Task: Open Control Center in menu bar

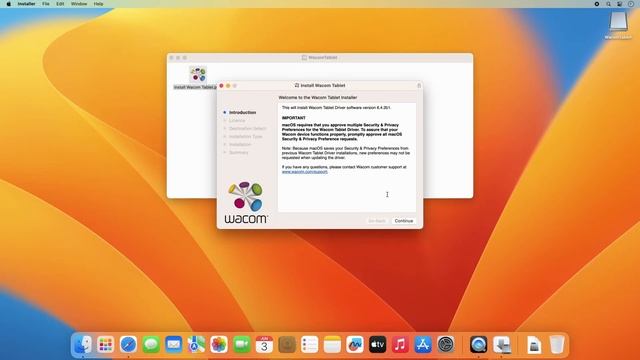Action: pyautogui.click(x=619, y=4)
